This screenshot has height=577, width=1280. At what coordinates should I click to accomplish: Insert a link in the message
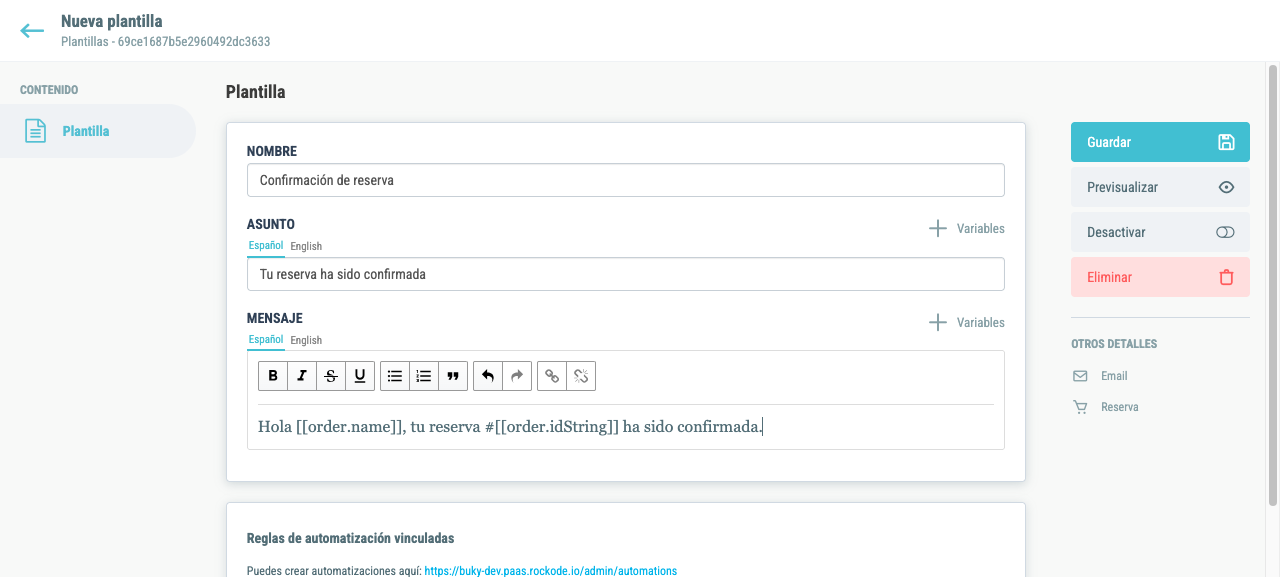(x=552, y=376)
